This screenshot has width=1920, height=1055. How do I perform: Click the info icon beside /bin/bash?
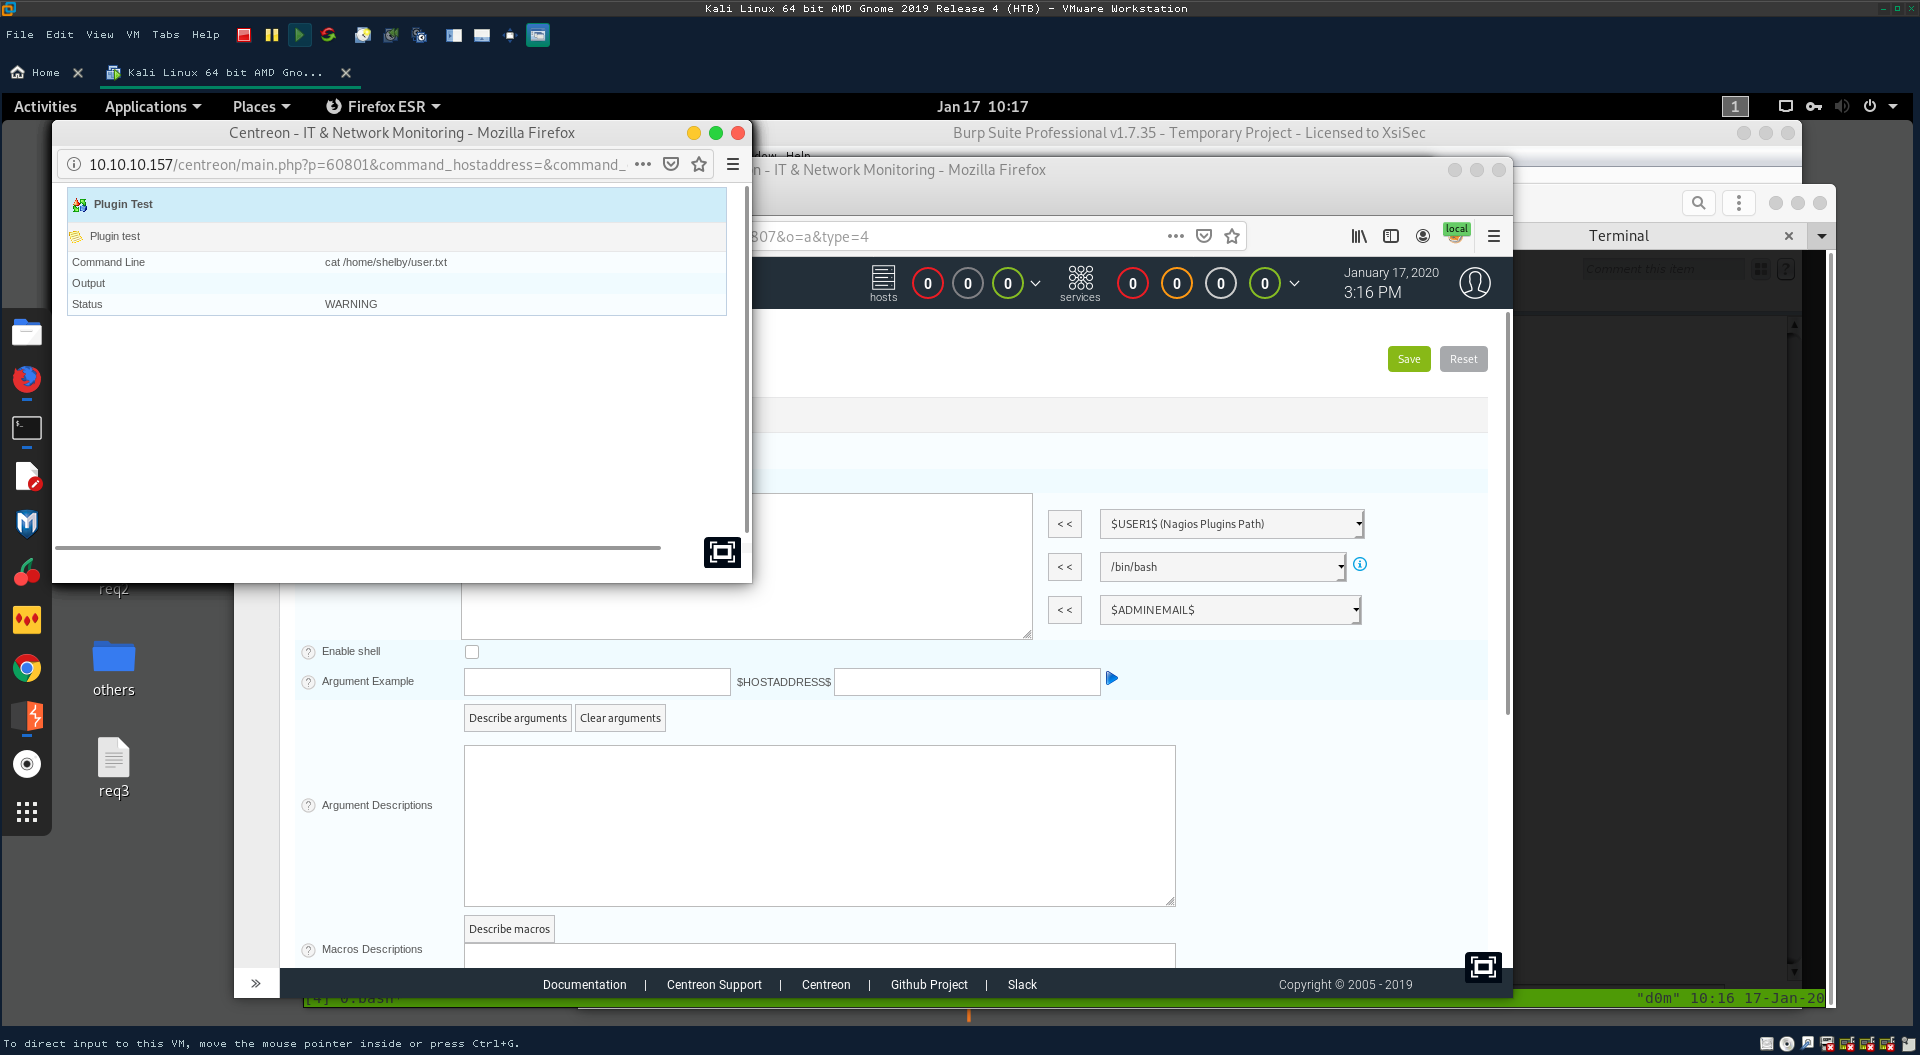click(x=1360, y=565)
